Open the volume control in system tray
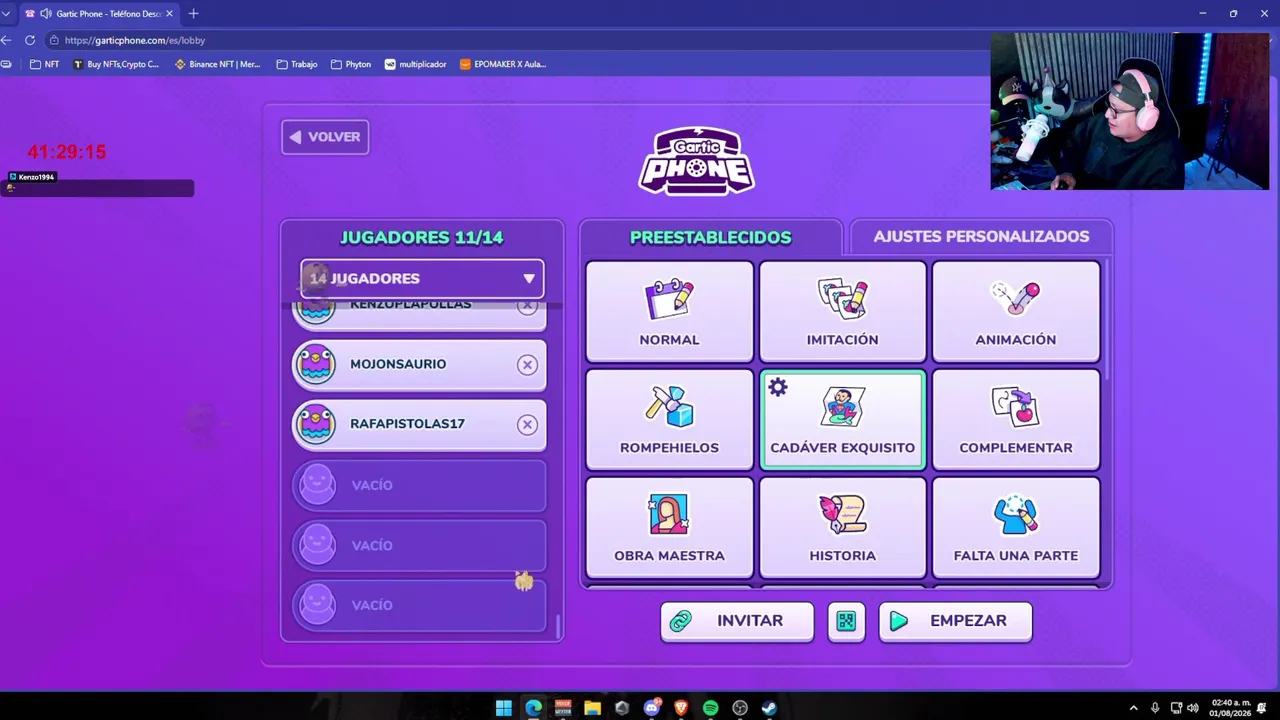This screenshot has height=720, width=1280. 1192,708
